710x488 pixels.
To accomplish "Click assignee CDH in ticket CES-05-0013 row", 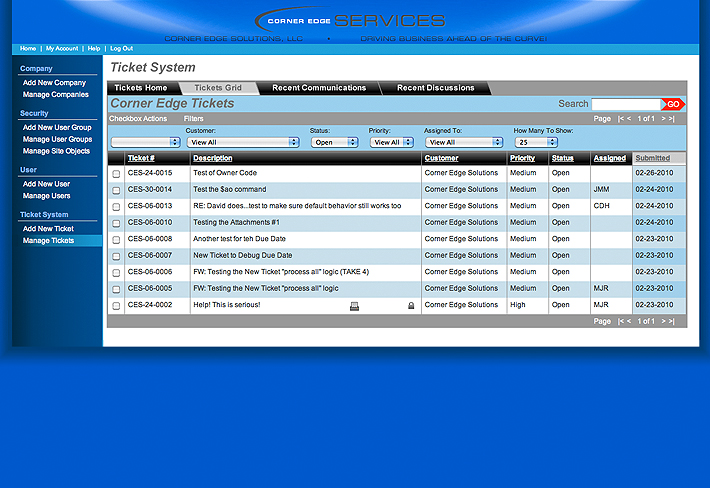I will 601,206.
